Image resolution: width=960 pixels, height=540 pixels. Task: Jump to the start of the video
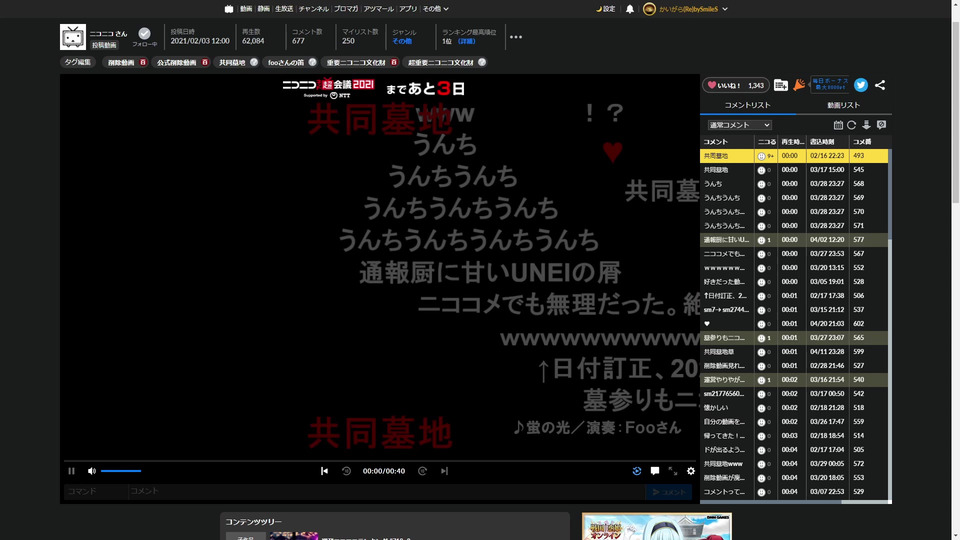[x=324, y=471]
